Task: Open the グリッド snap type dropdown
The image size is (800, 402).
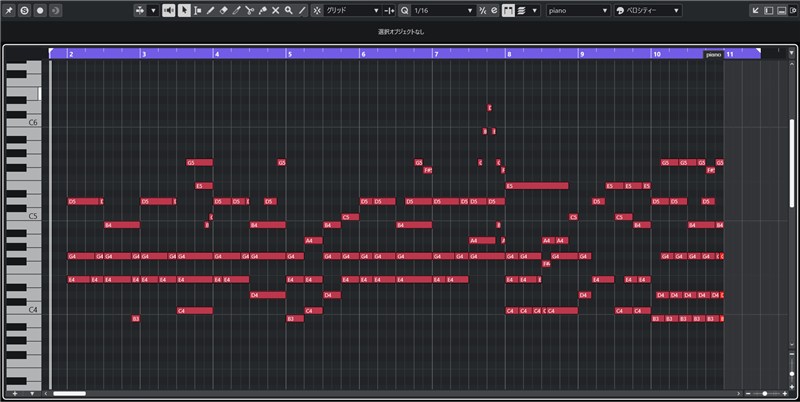Action: click(x=353, y=10)
